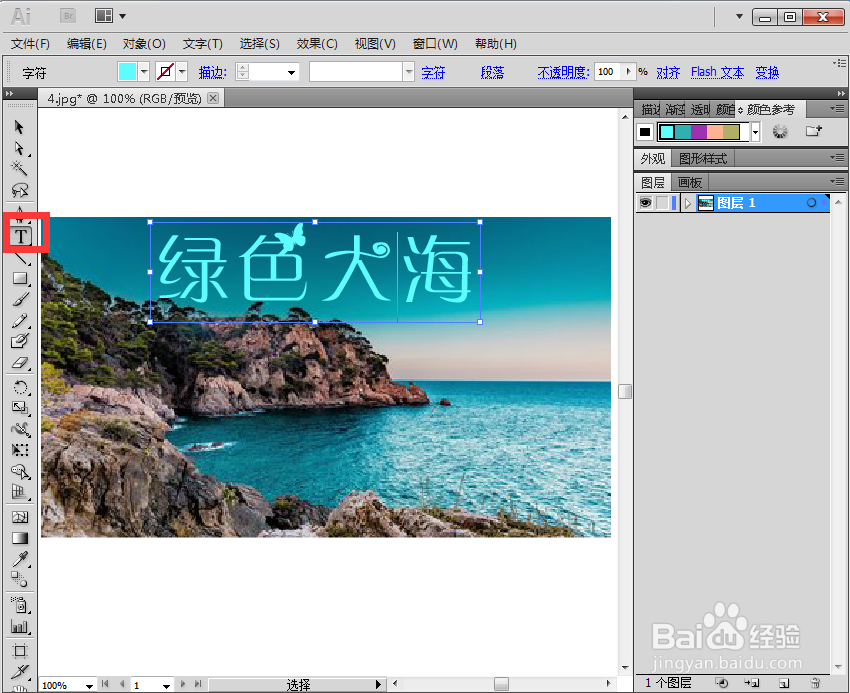Open the Layers panel options menu
This screenshot has height=693, width=850.
838,181
